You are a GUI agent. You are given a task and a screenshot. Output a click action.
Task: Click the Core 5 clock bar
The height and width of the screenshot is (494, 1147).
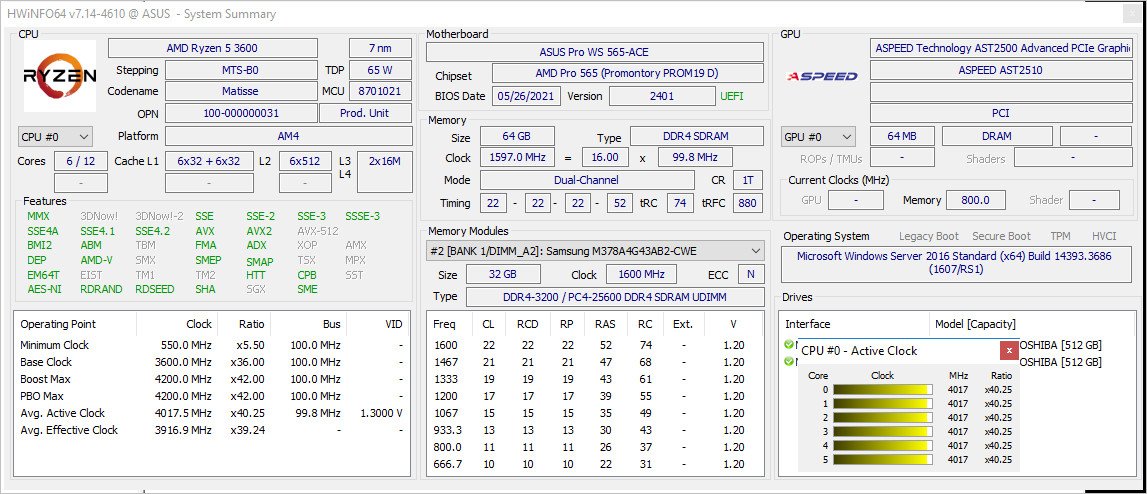click(883, 459)
